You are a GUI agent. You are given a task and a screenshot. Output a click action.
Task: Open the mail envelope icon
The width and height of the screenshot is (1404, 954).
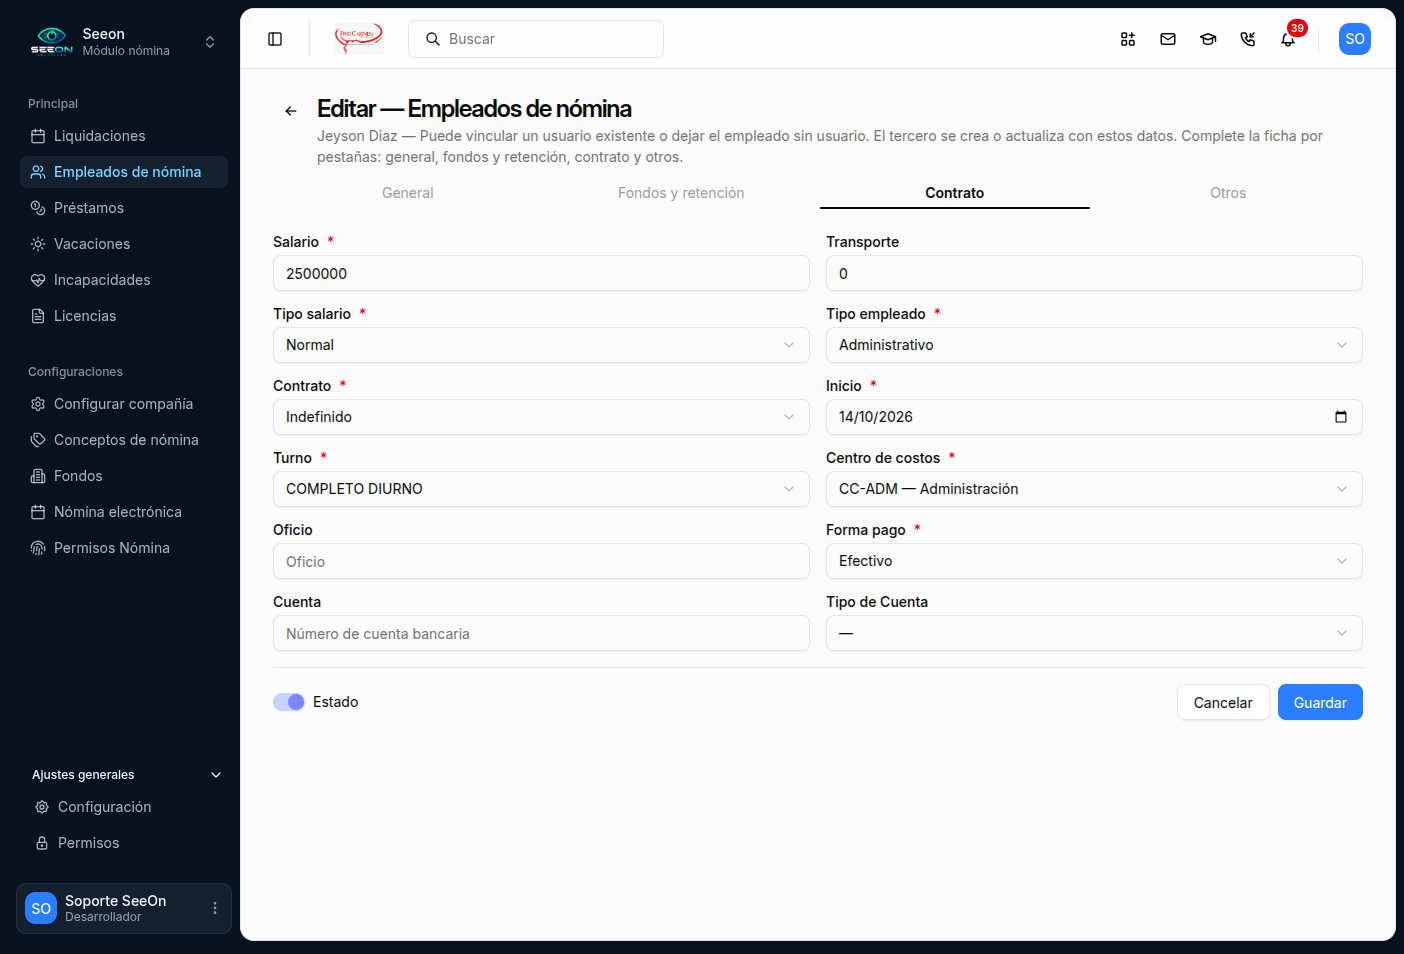(1168, 39)
